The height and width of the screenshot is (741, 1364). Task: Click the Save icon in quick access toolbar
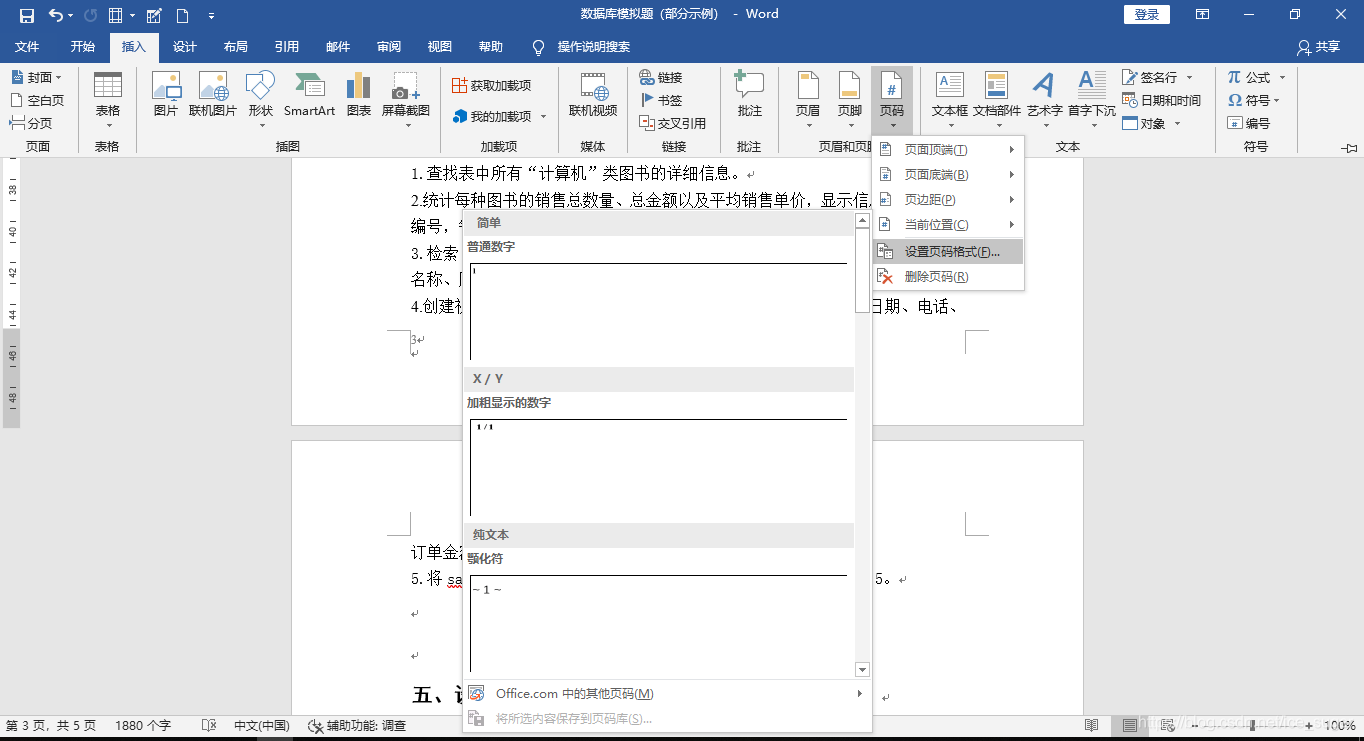27,15
